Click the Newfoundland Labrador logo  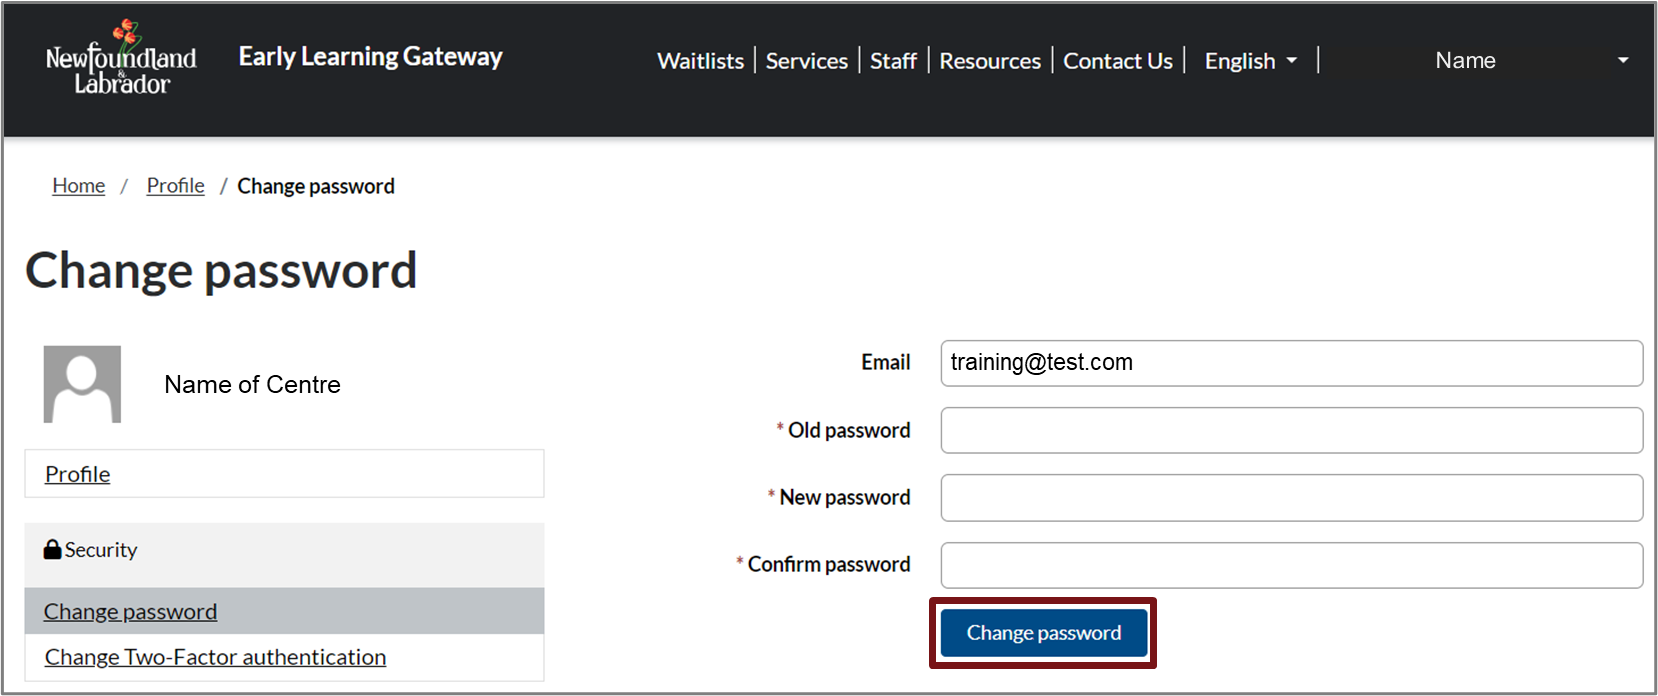121,60
